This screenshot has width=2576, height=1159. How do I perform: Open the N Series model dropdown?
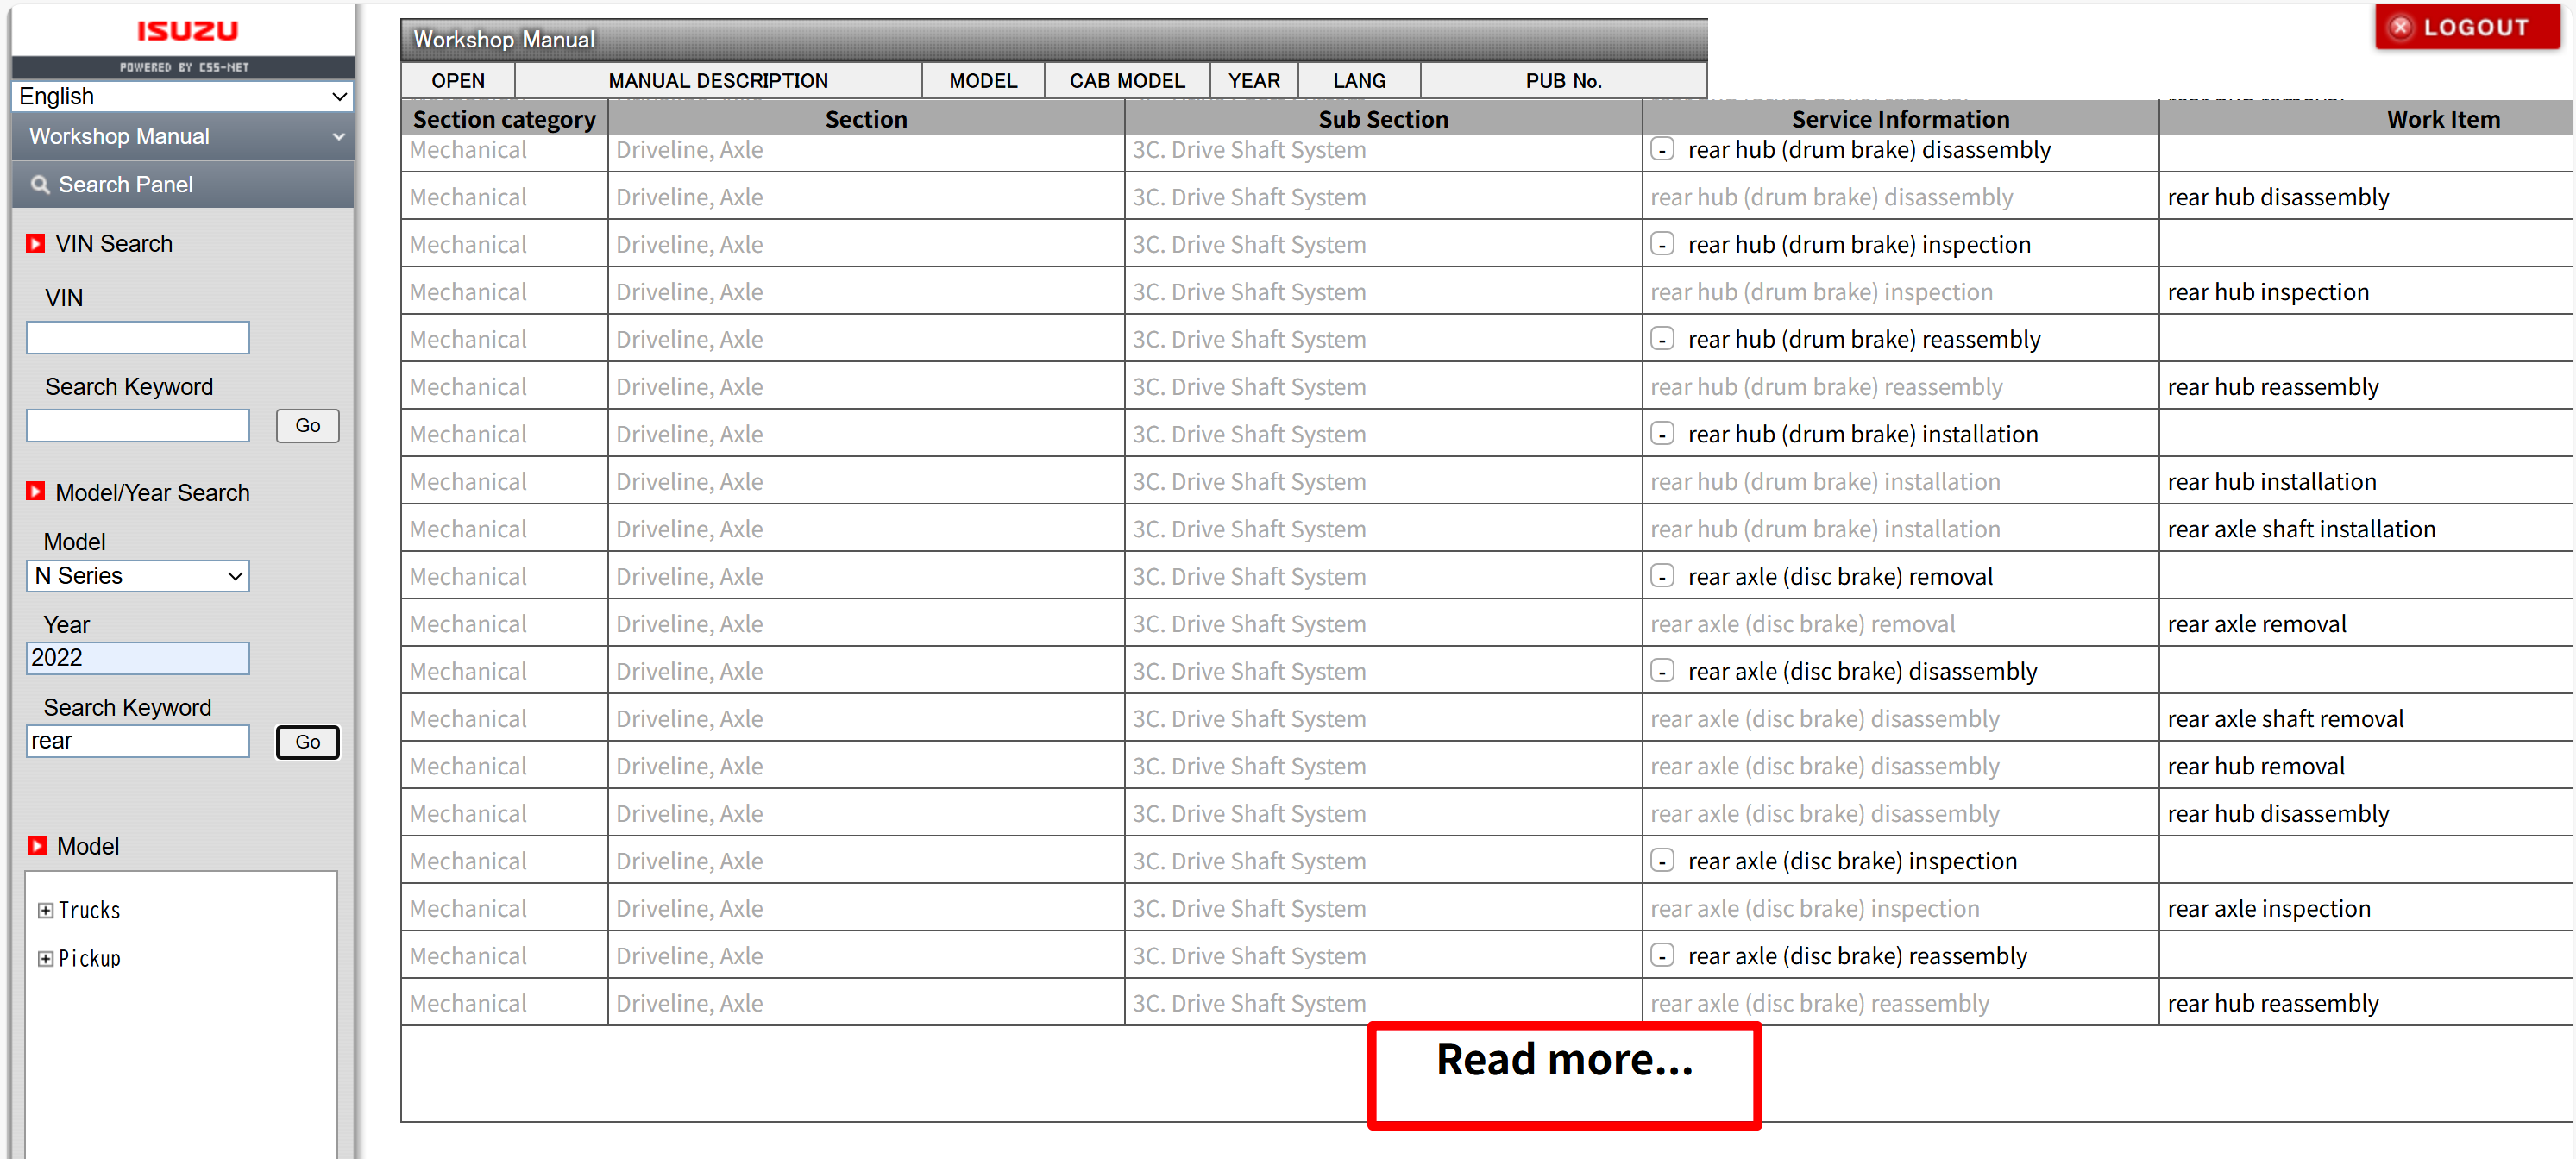tap(138, 575)
